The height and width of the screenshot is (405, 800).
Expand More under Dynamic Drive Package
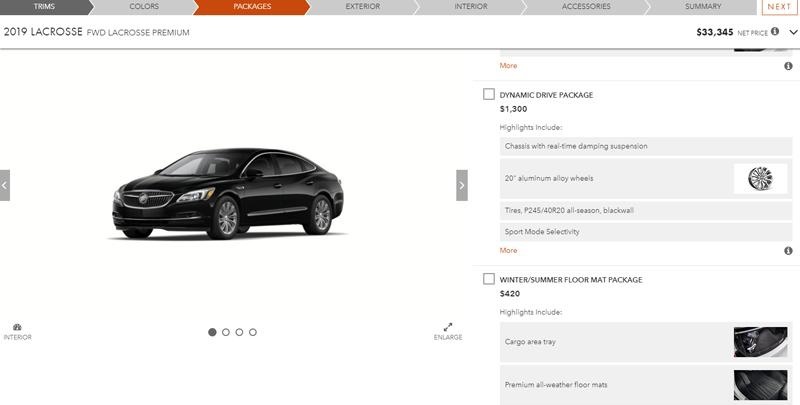click(508, 250)
